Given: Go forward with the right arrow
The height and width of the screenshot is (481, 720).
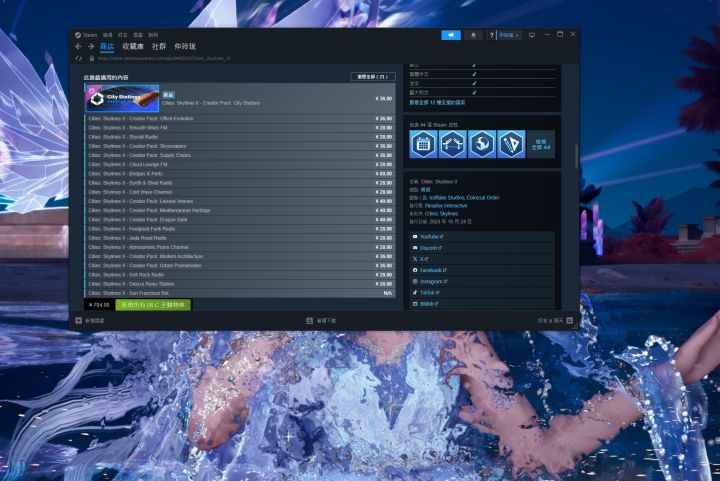Looking at the screenshot, I should tap(91, 46).
